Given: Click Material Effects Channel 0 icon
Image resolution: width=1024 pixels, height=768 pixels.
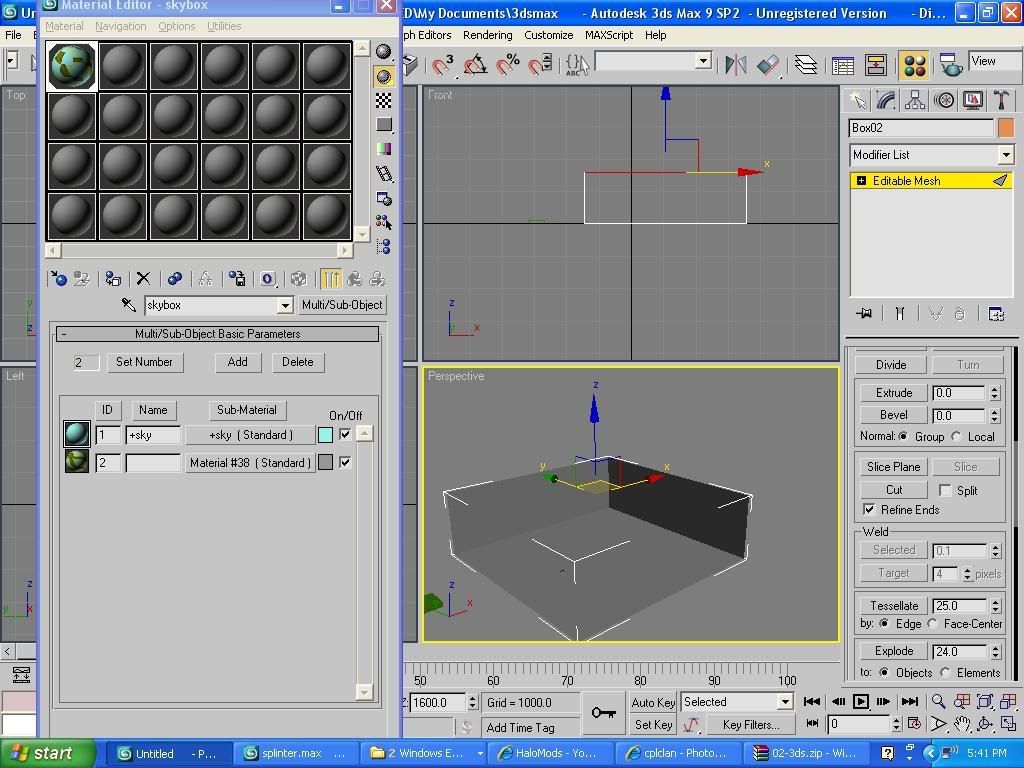Looking at the screenshot, I should click(x=268, y=279).
